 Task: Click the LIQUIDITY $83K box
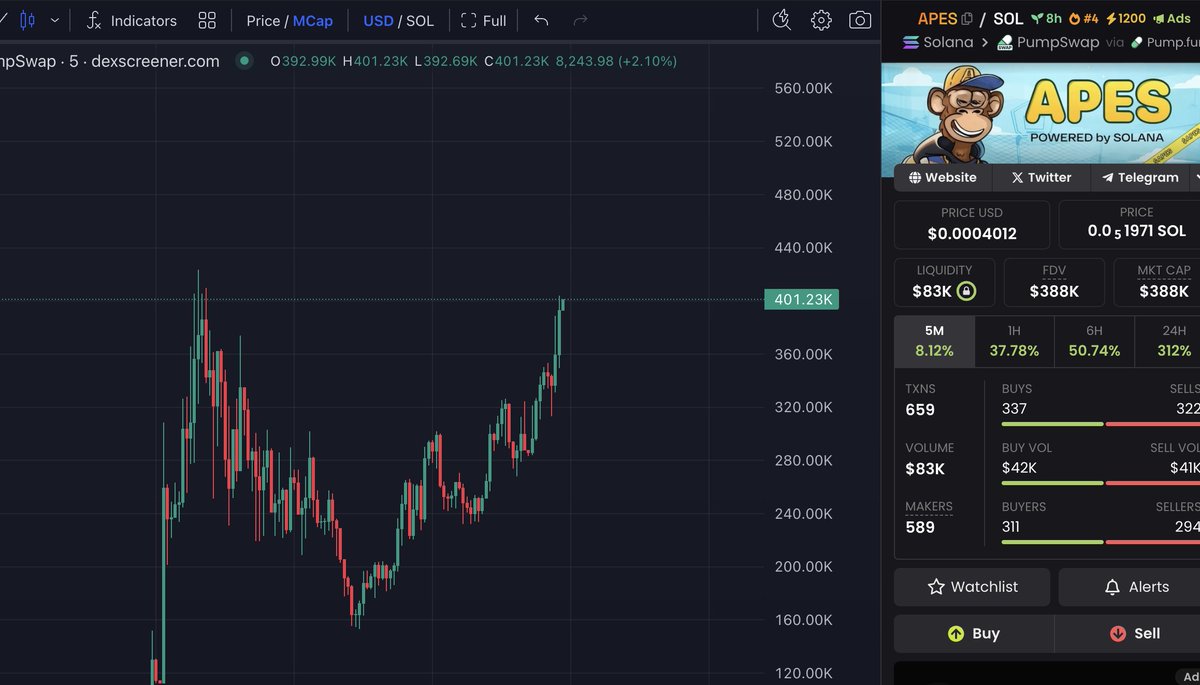[x=944, y=282]
